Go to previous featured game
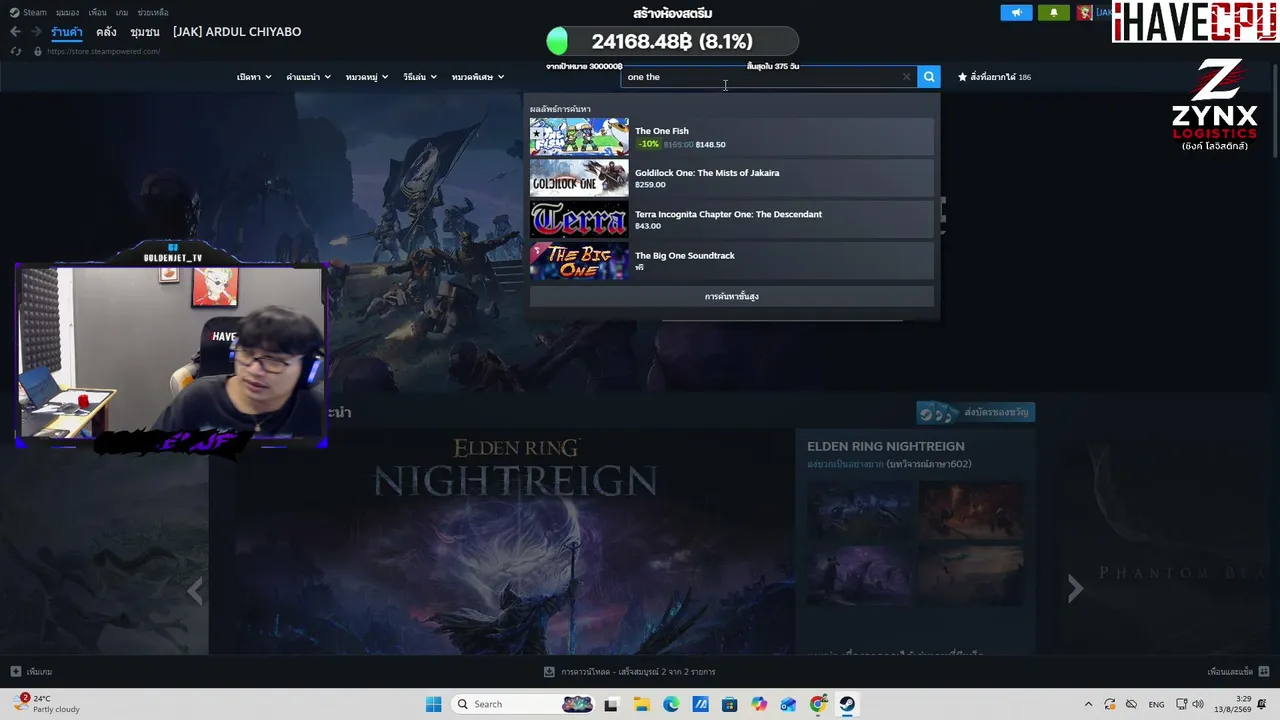Screen dimensions: 1280x720 pyautogui.click(x=195, y=591)
